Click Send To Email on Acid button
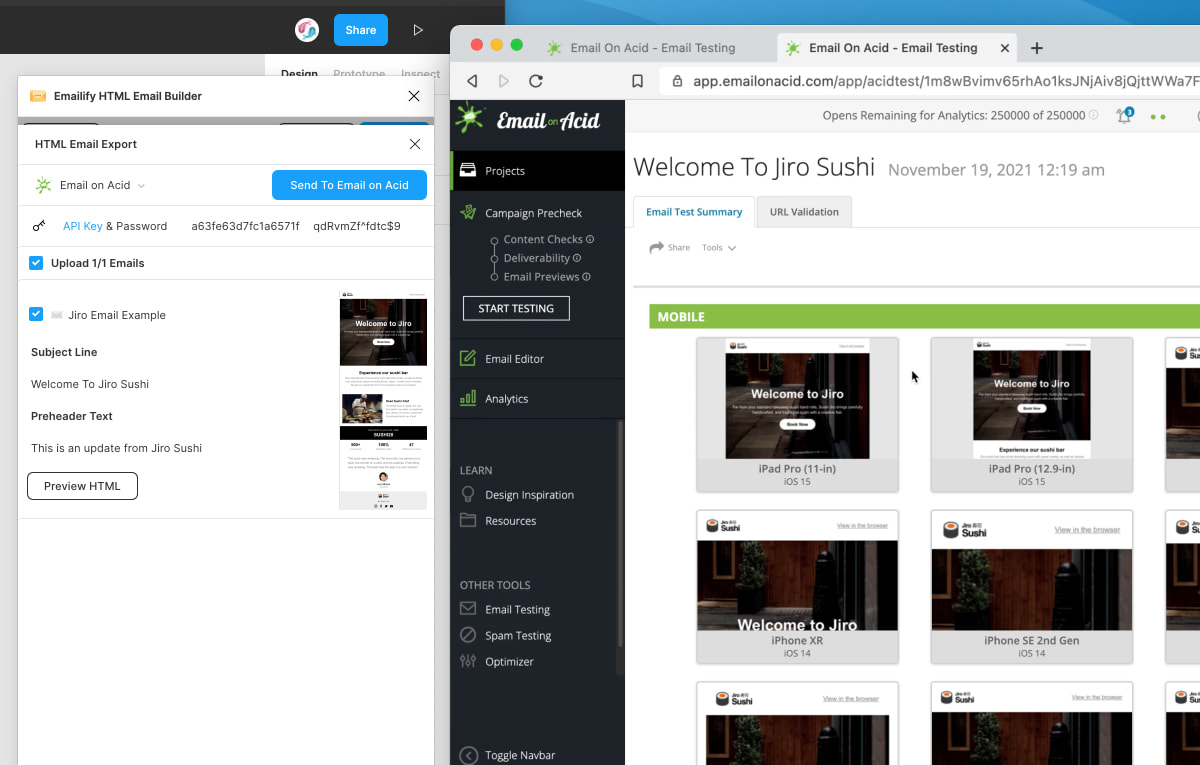 coord(349,185)
